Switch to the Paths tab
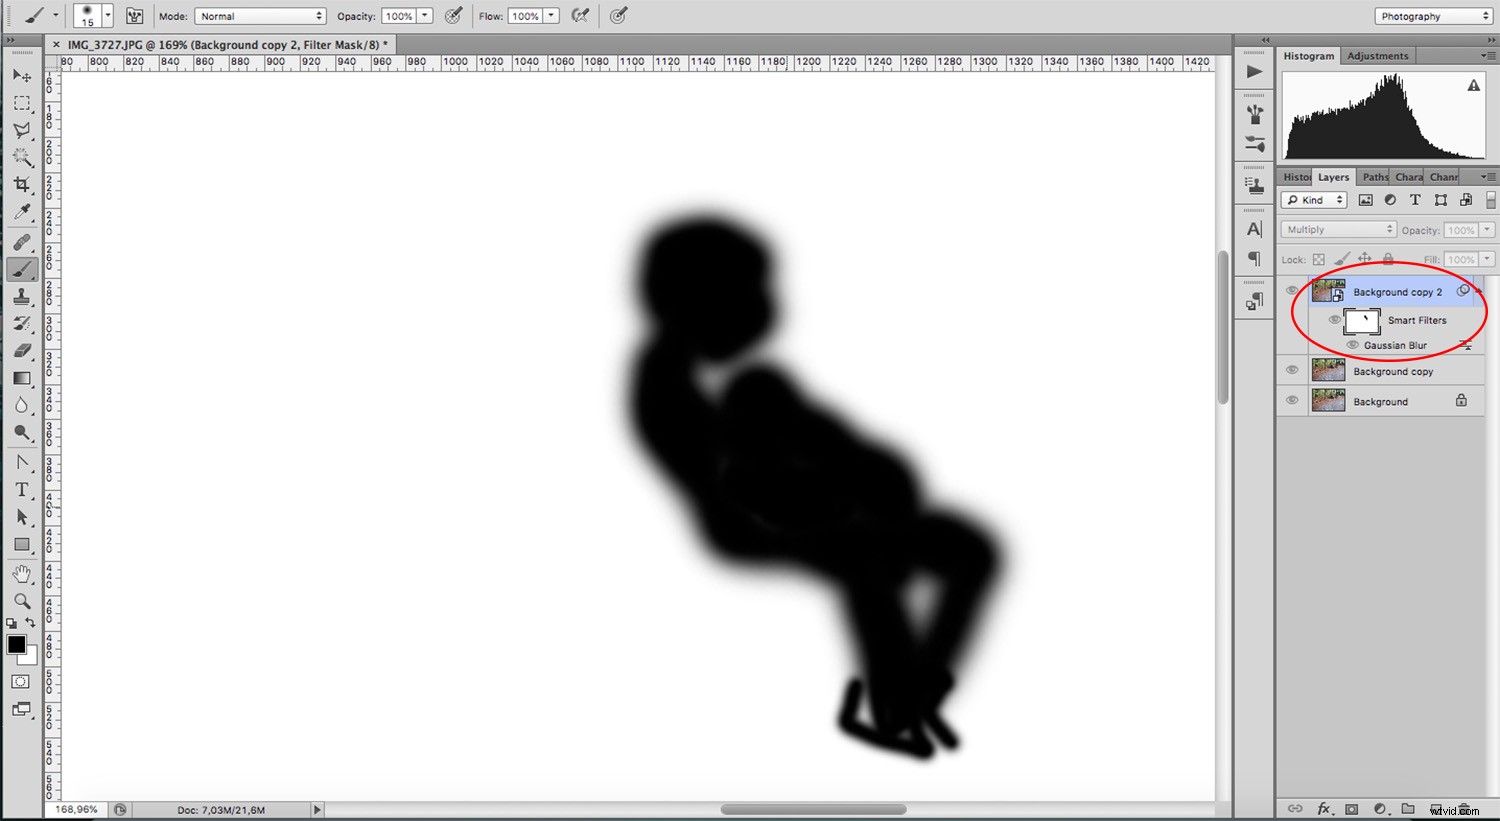Viewport: 1500px width, 821px height. 1373,176
